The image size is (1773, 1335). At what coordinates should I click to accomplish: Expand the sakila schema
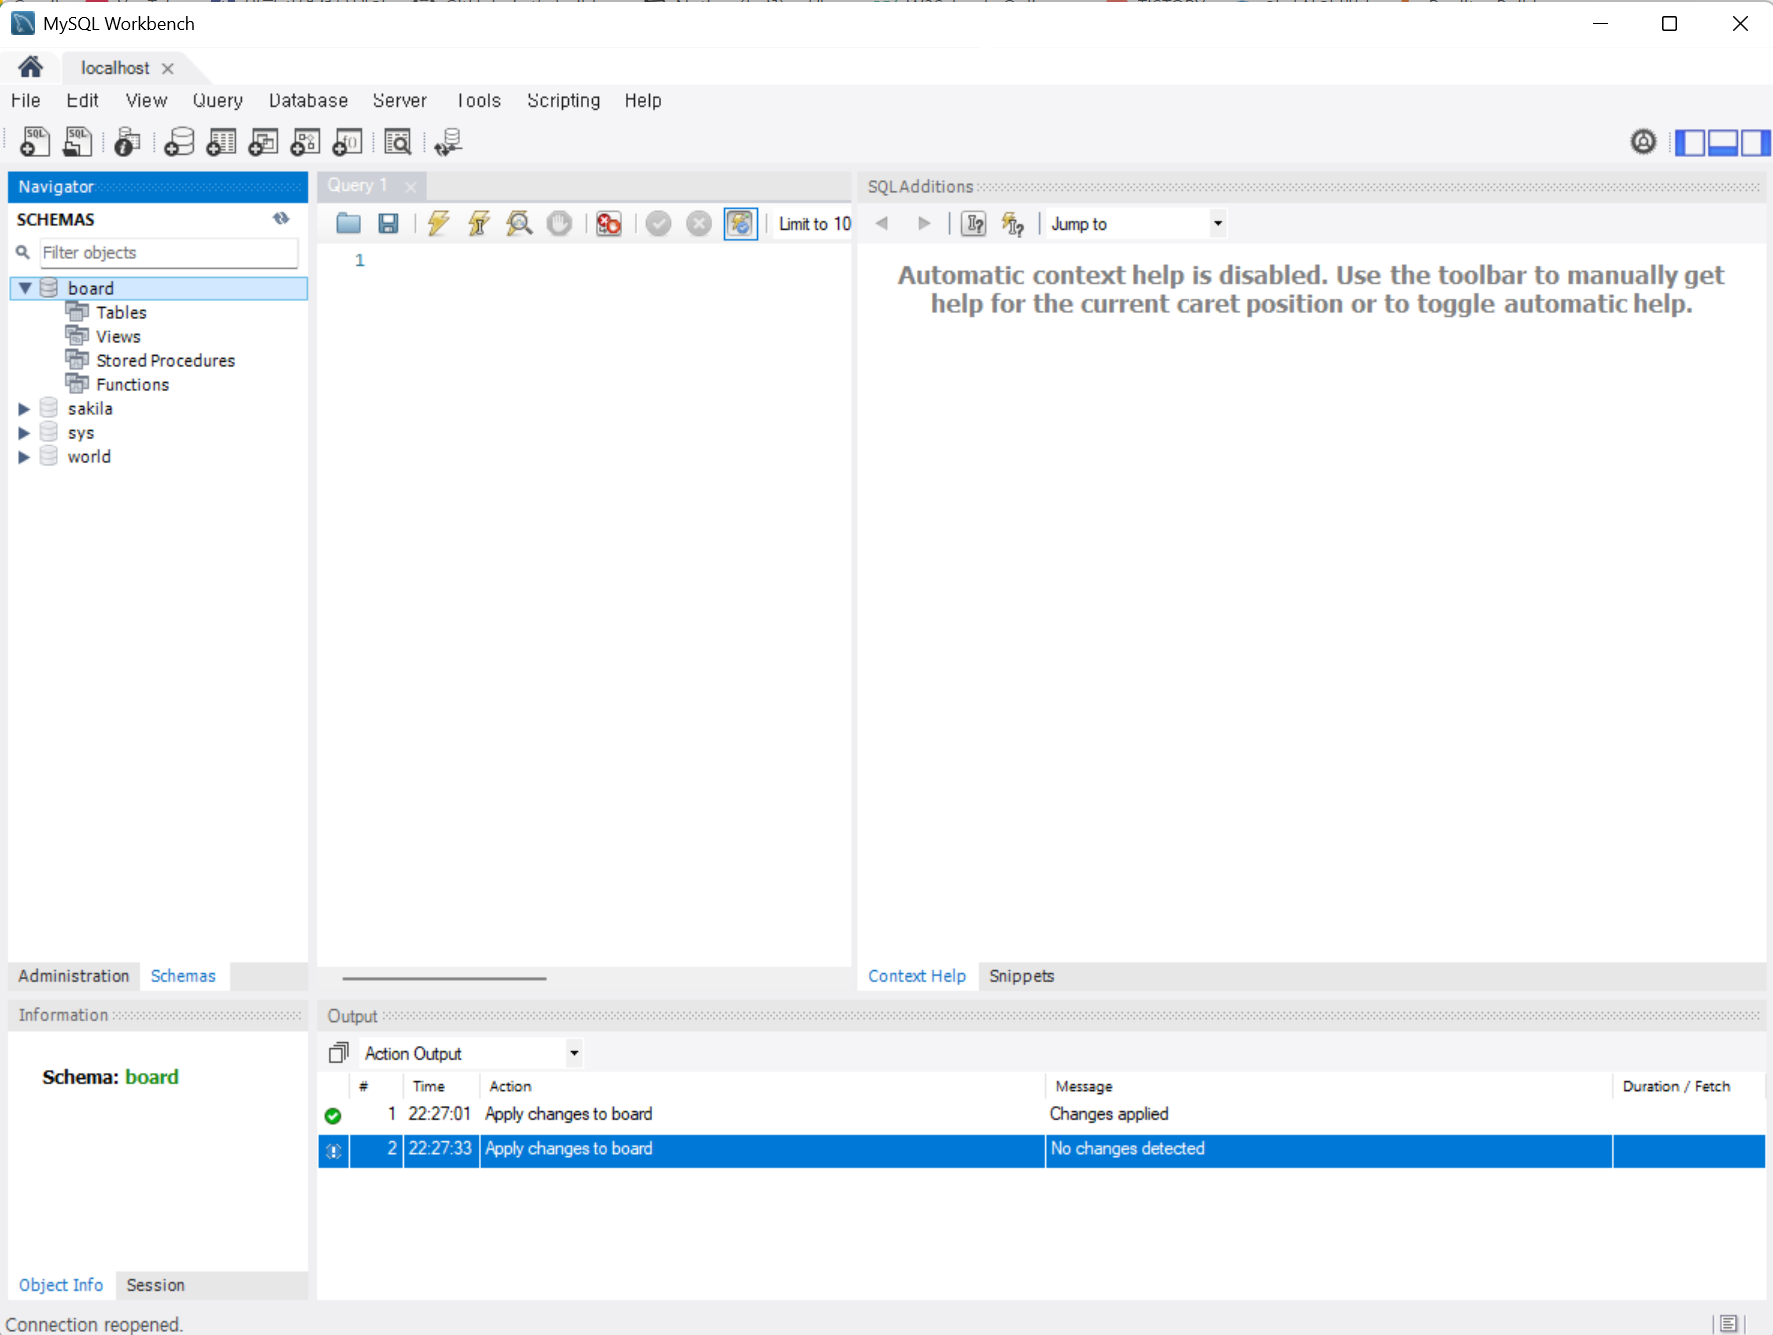[24, 408]
